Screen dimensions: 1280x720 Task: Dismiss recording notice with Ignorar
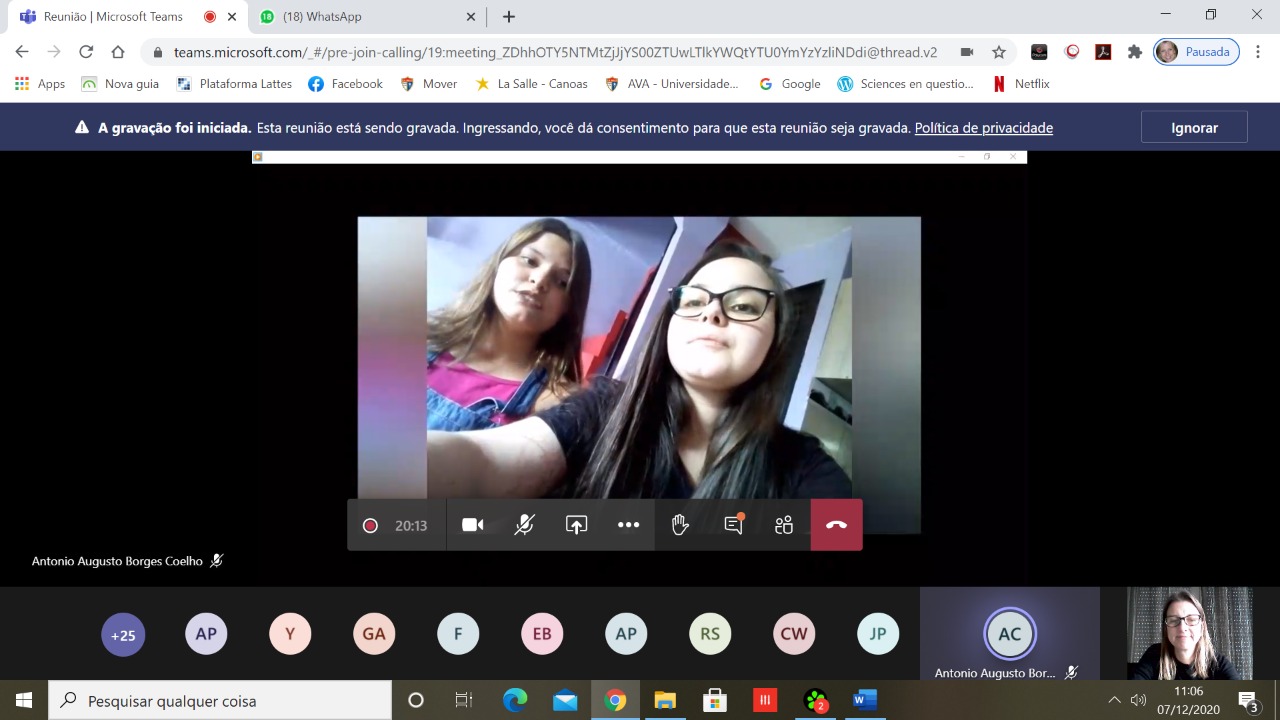click(x=1194, y=127)
